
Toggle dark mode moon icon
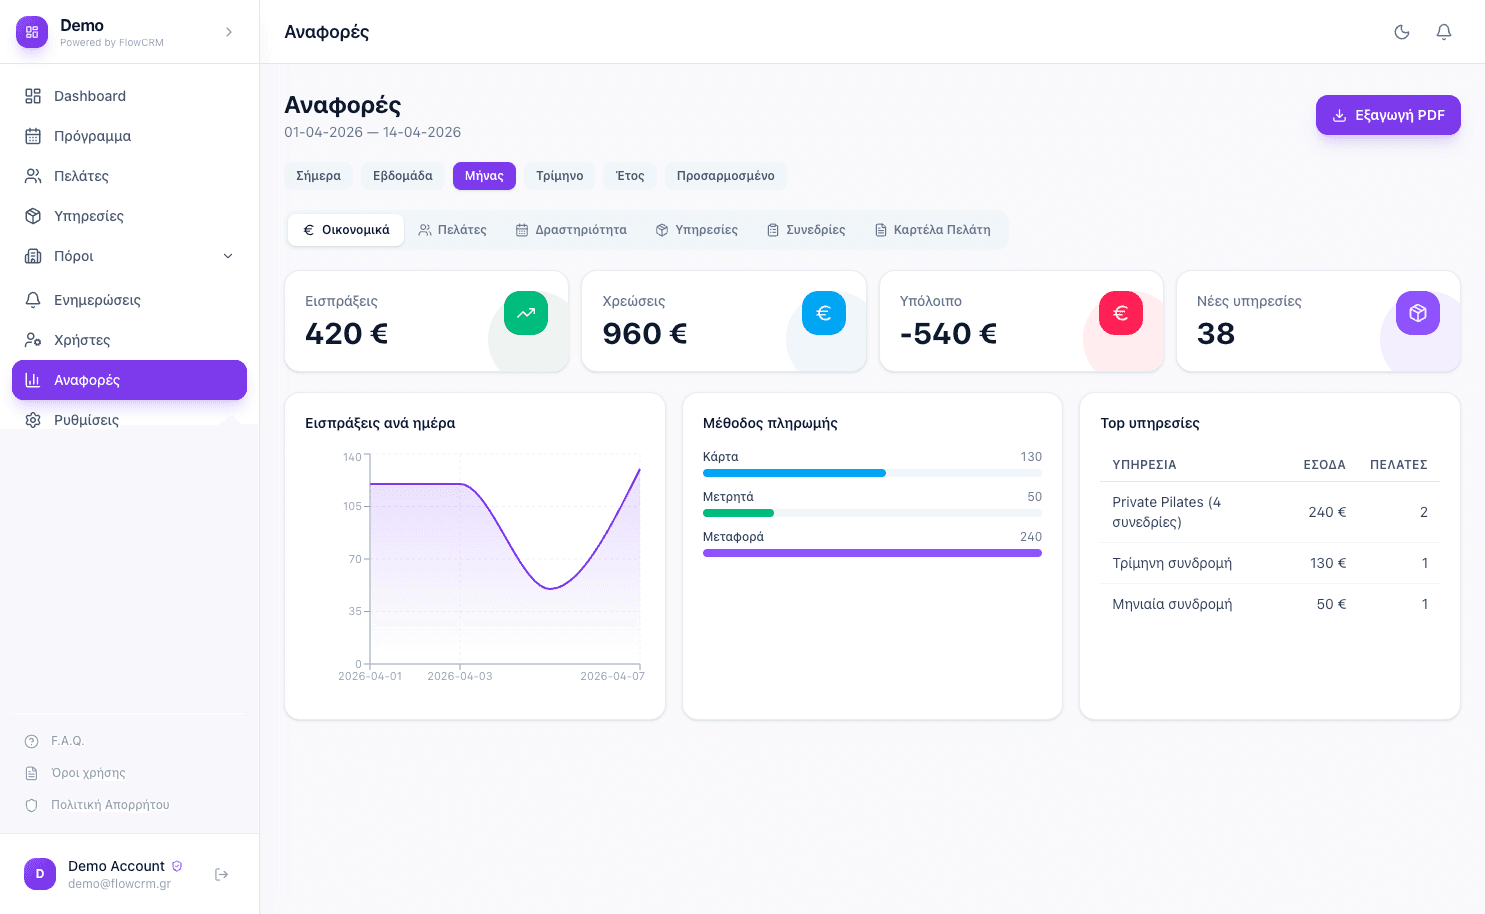pos(1402,32)
